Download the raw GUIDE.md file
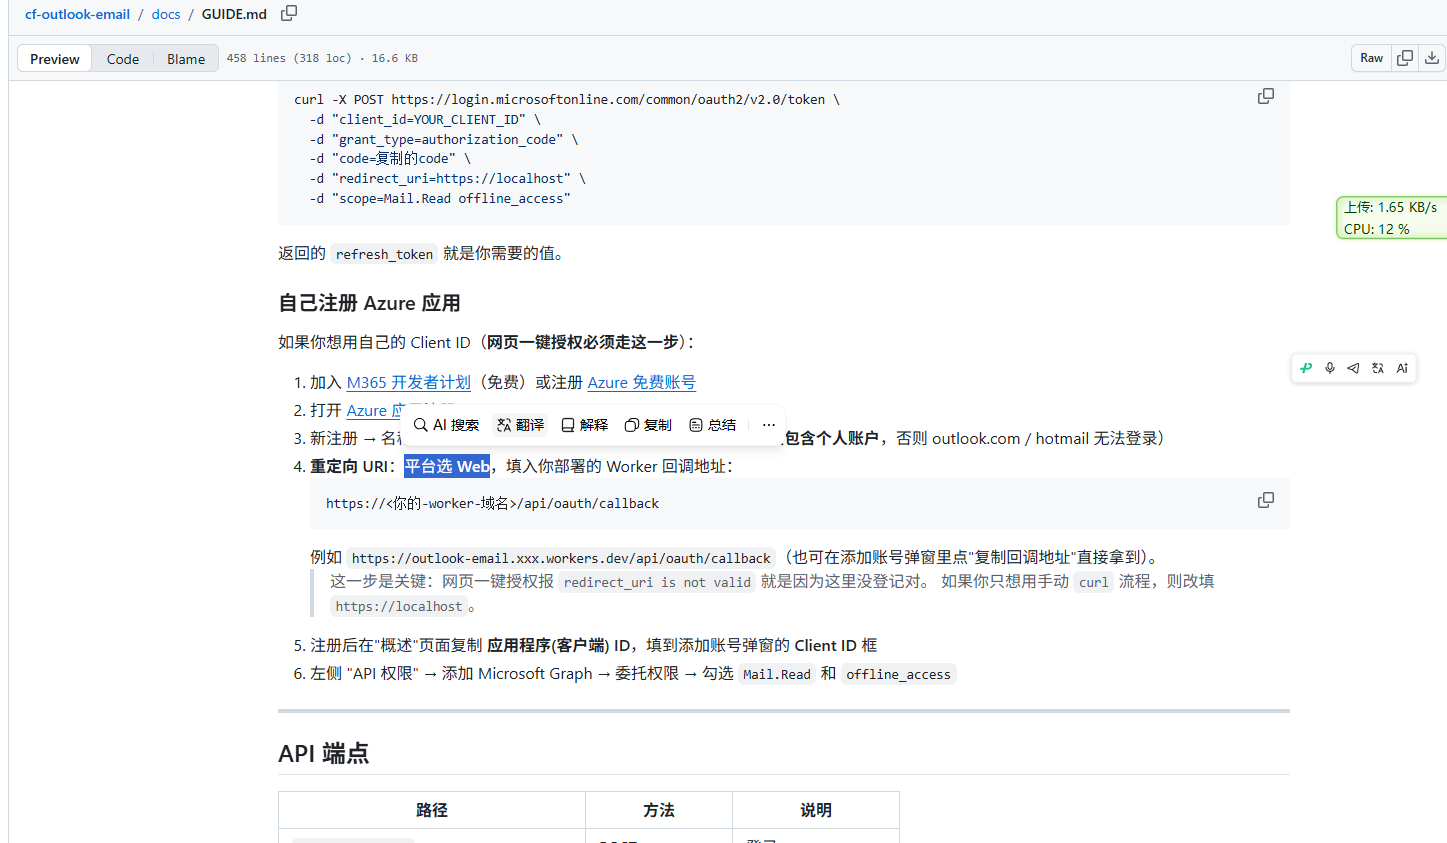Screen dimensions: 1447x843 1432,58
